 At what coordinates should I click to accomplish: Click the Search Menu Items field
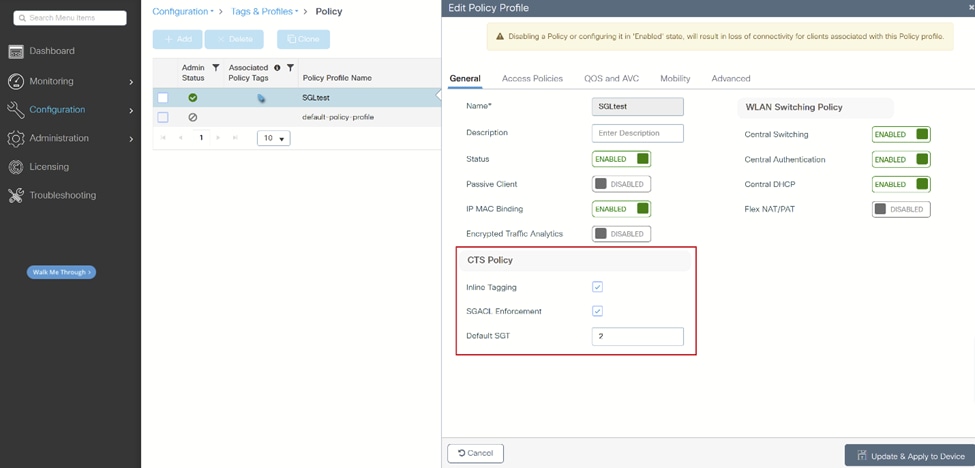pyautogui.click(x=70, y=18)
